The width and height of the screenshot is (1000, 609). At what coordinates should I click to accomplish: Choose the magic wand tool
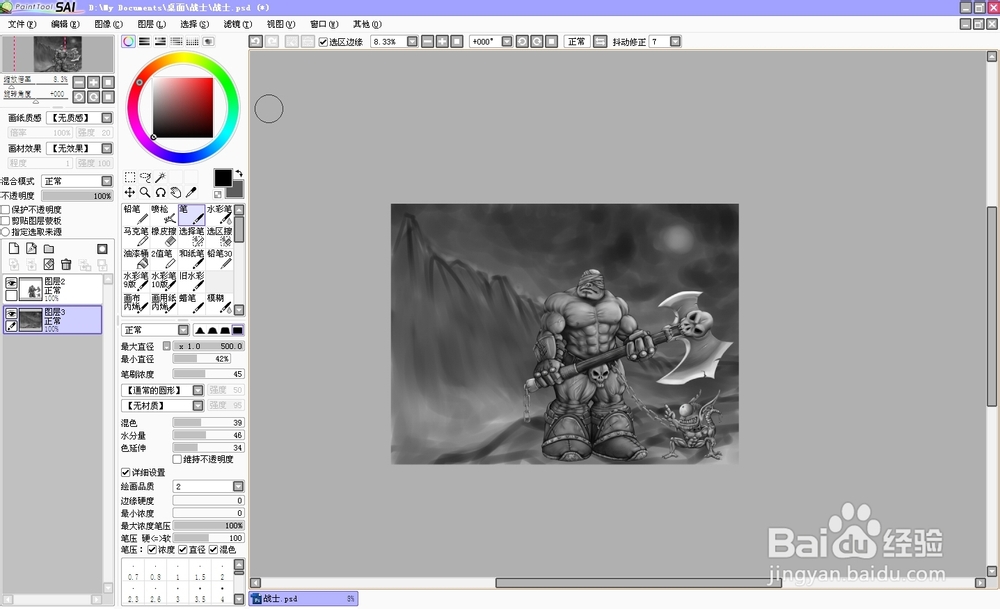click(x=161, y=177)
